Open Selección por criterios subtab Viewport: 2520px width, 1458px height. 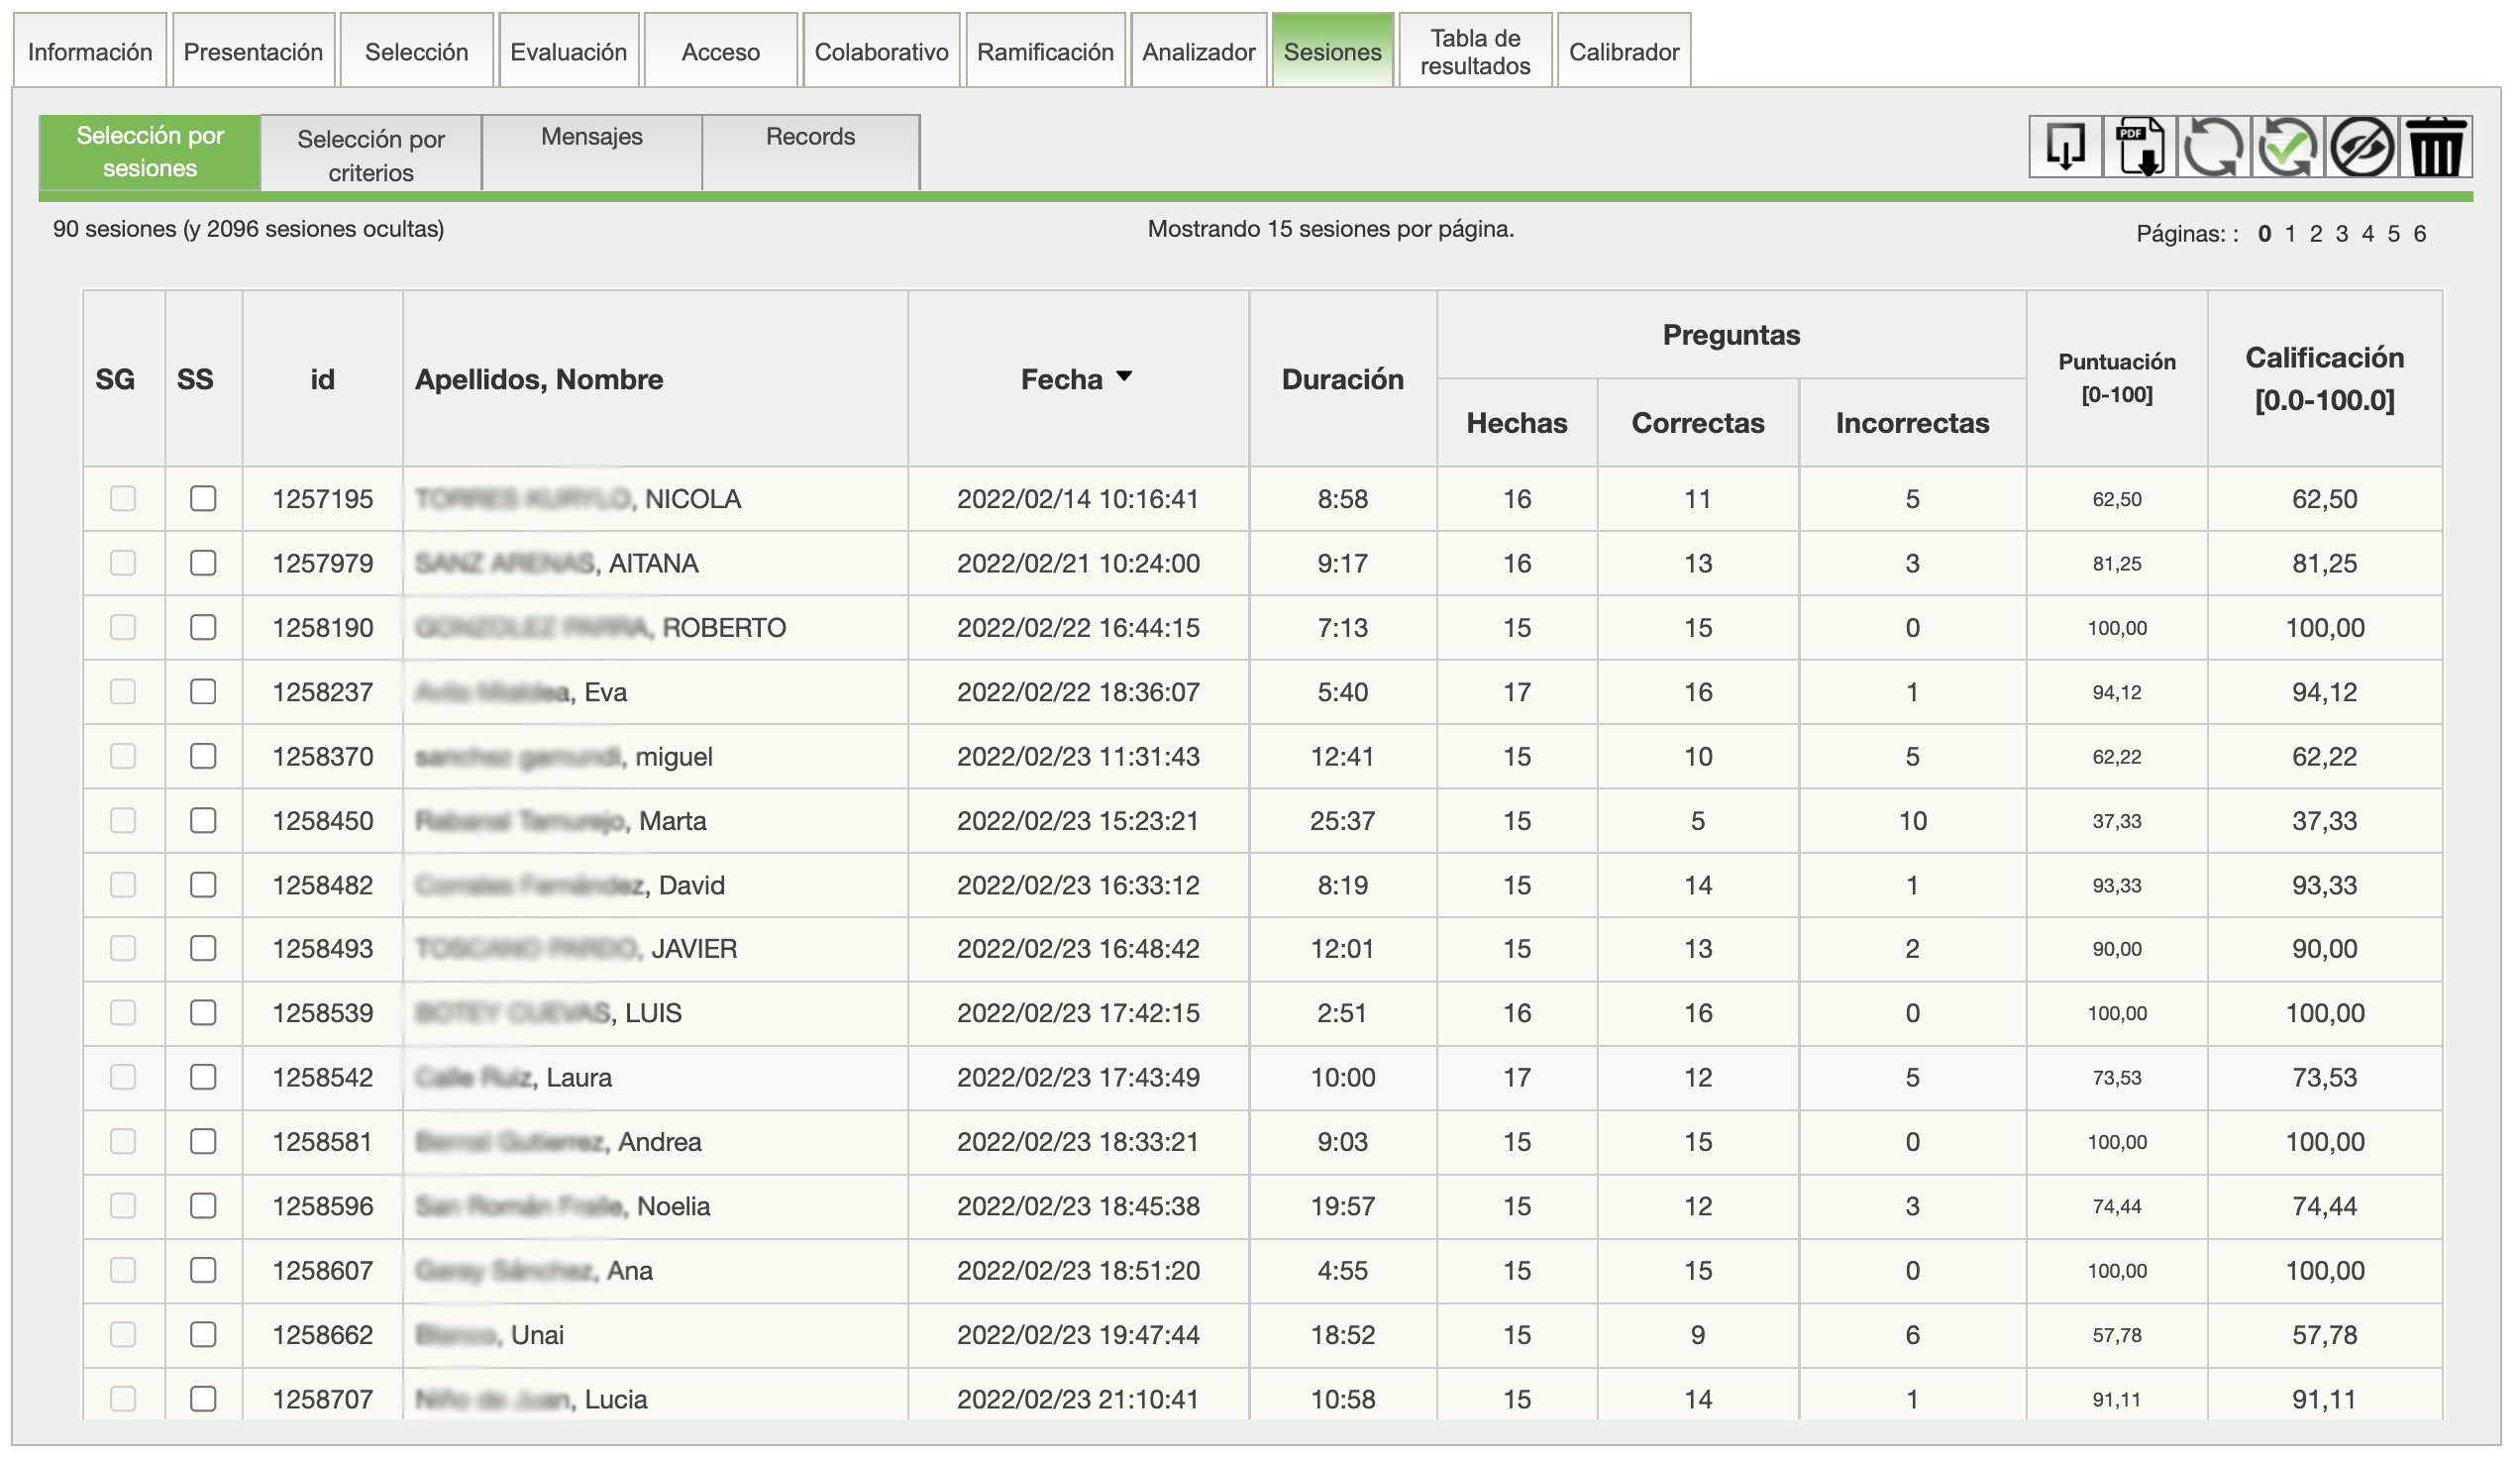371,155
